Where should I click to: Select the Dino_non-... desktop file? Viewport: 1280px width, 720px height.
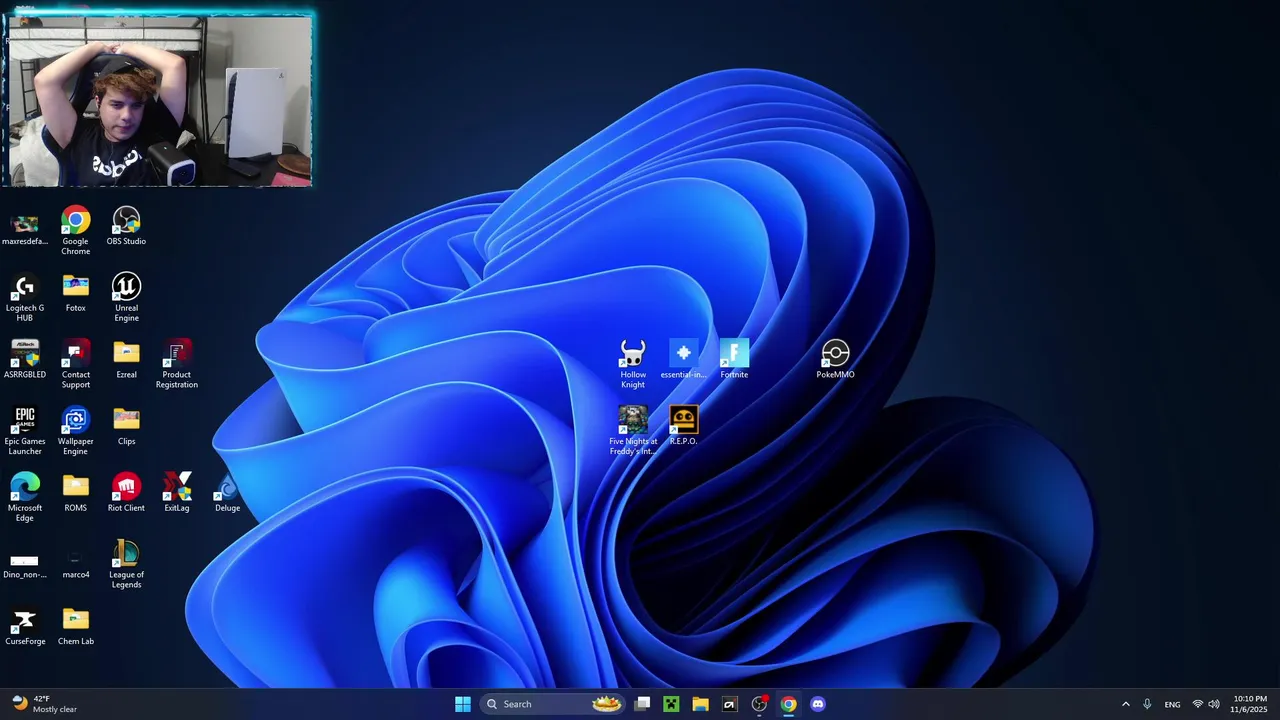[x=25, y=564]
